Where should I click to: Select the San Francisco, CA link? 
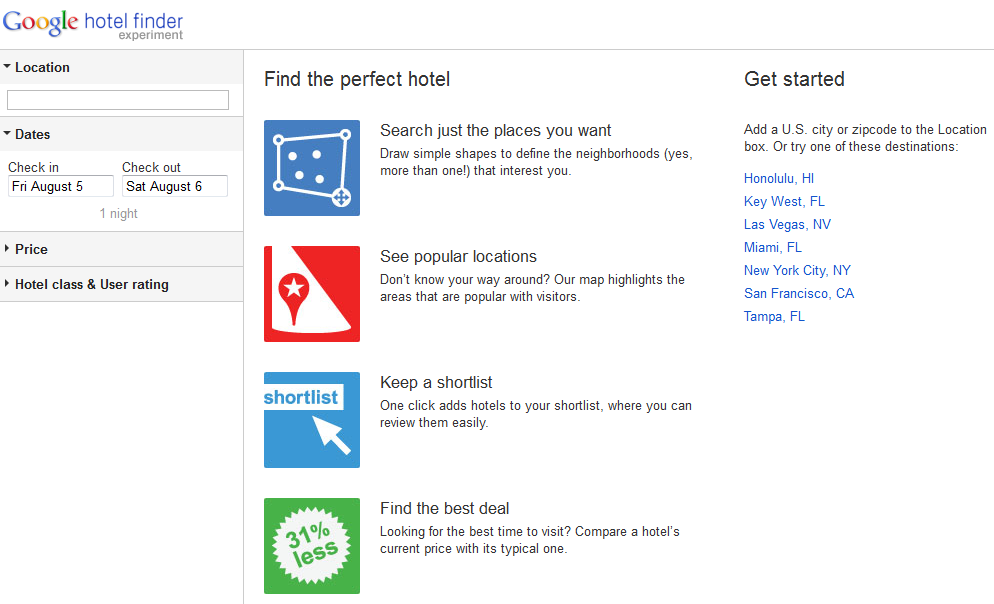[799, 294]
